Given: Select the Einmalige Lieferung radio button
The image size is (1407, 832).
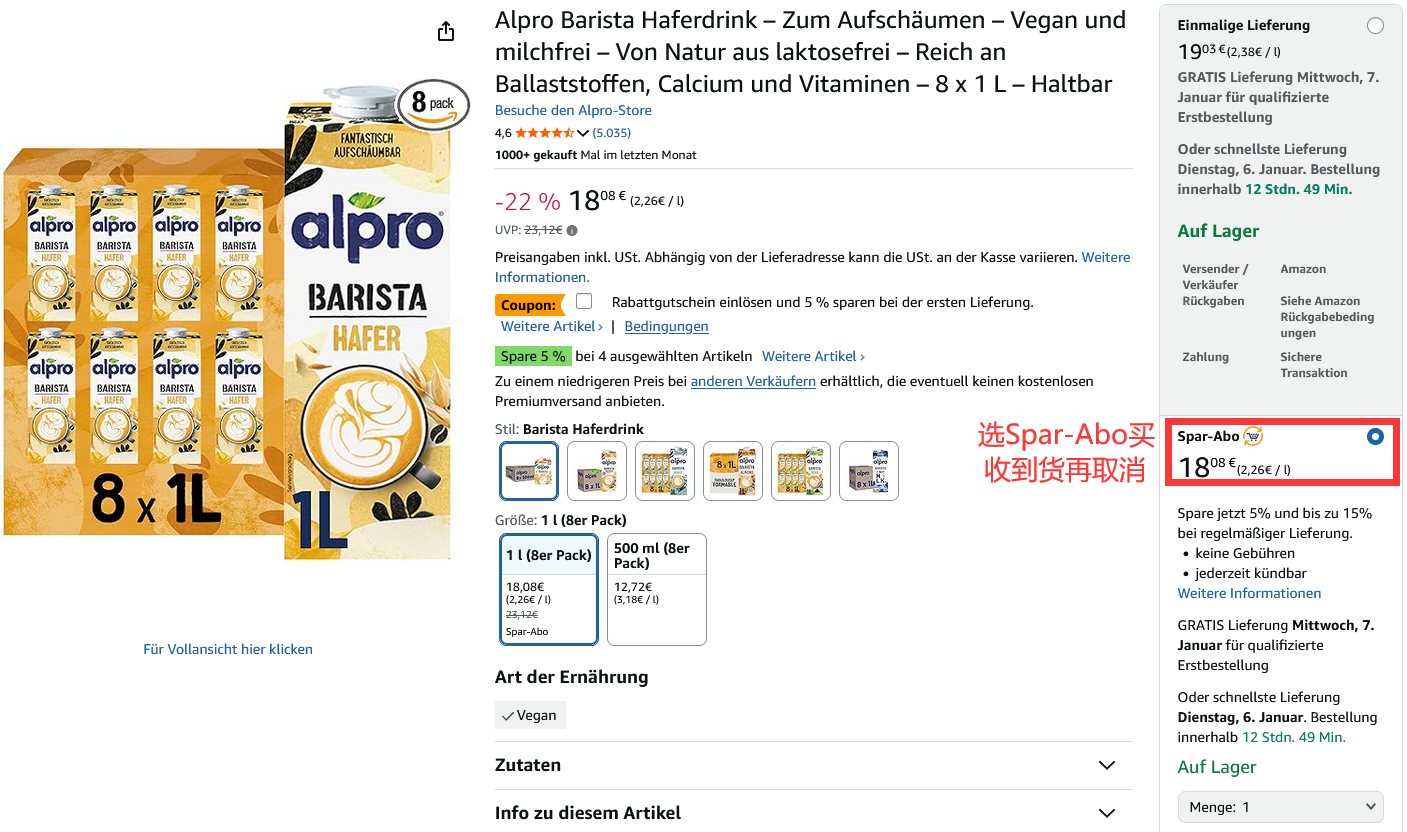Looking at the screenshot, I should pos(1375,26).
